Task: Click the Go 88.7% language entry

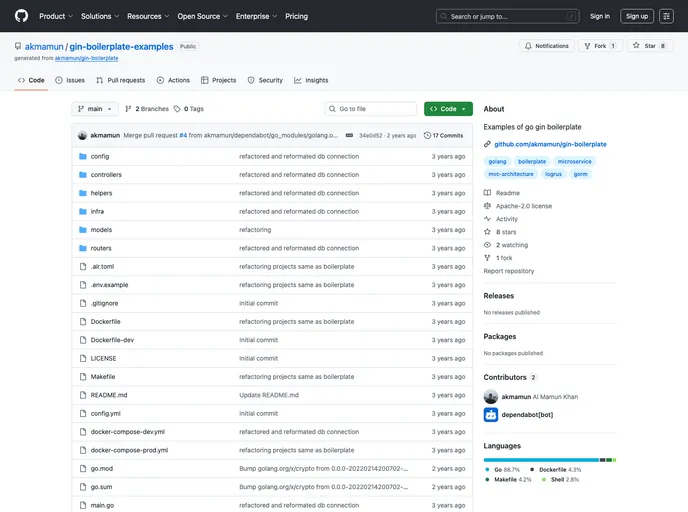Action: 502,469
